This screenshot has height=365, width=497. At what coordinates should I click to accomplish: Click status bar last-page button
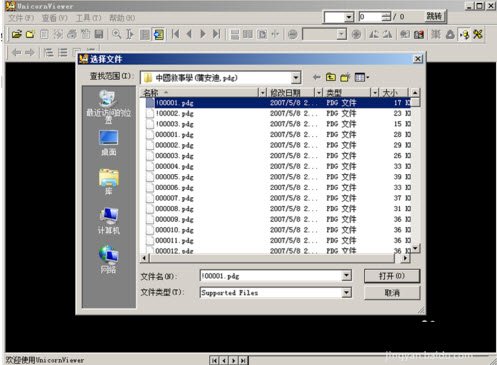(244, 360)
